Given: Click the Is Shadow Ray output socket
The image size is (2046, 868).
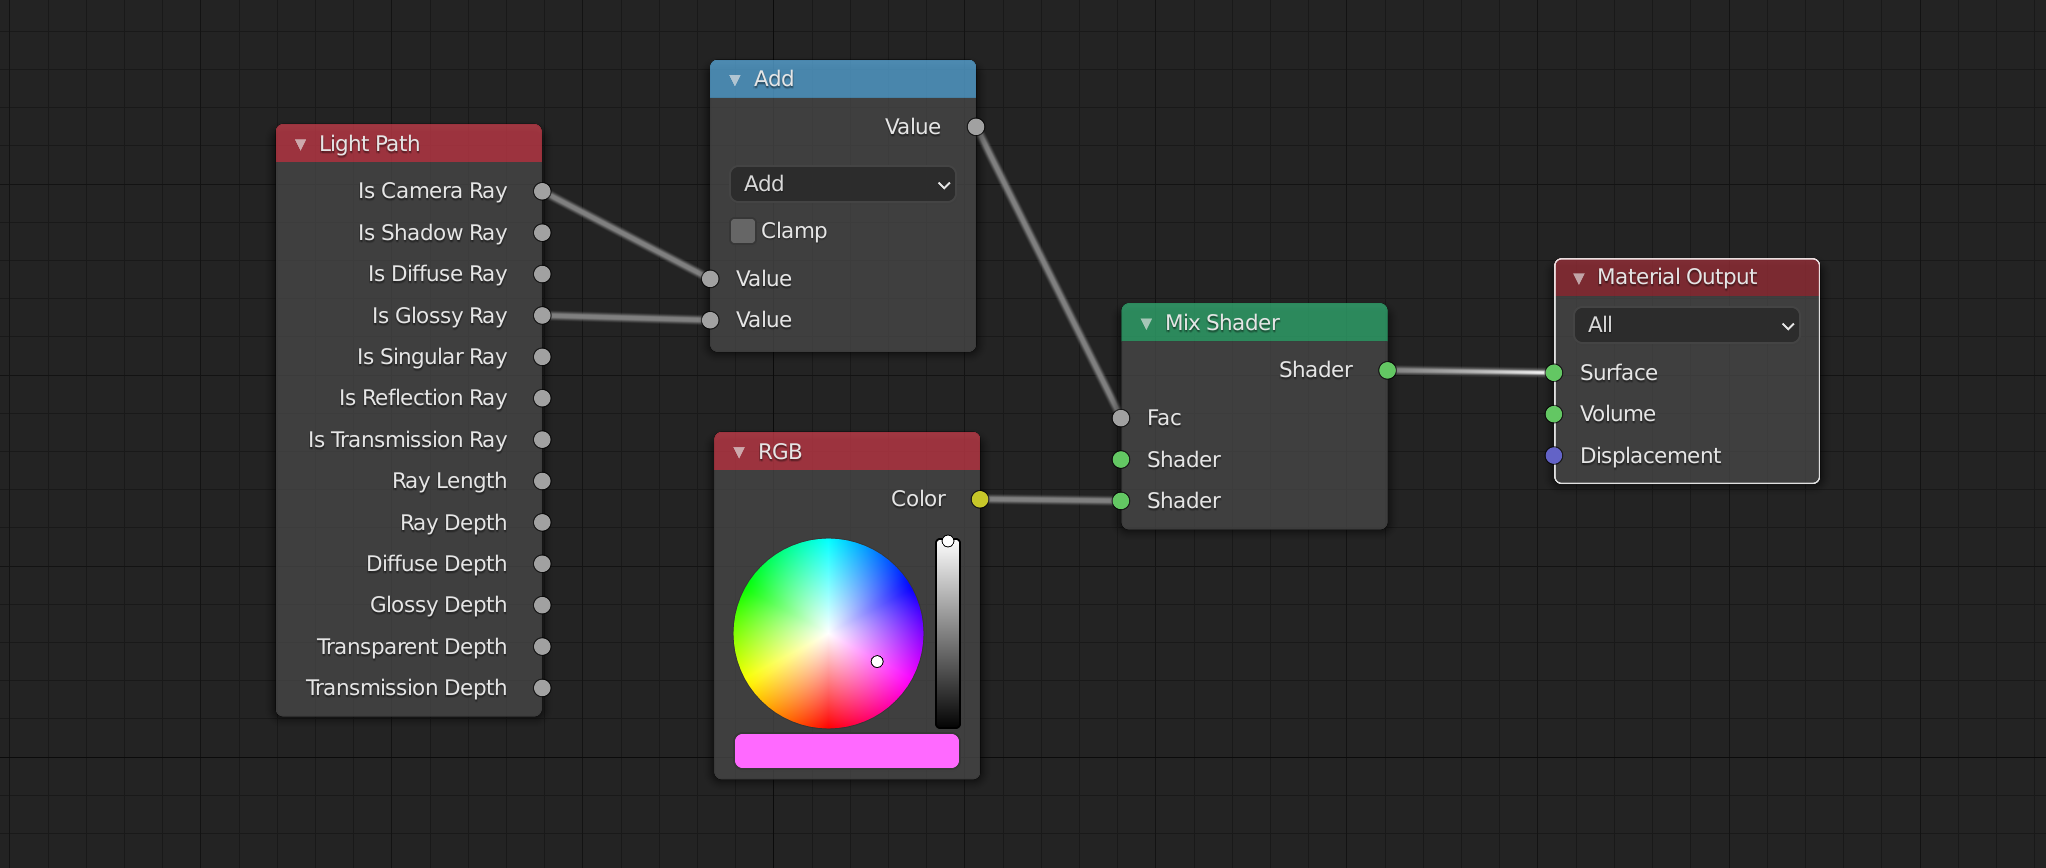Looking at the screenshot, I should click(x=542, y=233).
